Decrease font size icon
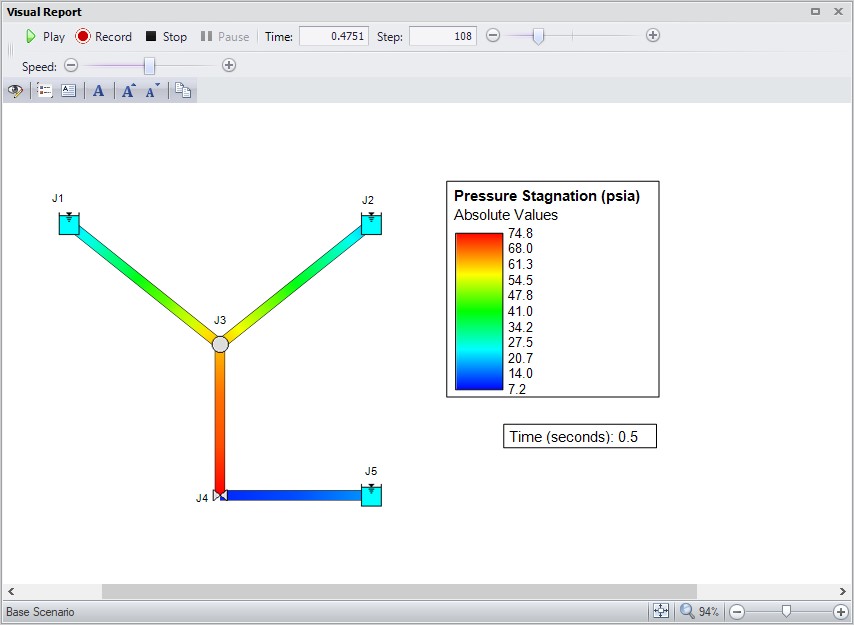Screen dimensions: 854x625 pos(152,90)
